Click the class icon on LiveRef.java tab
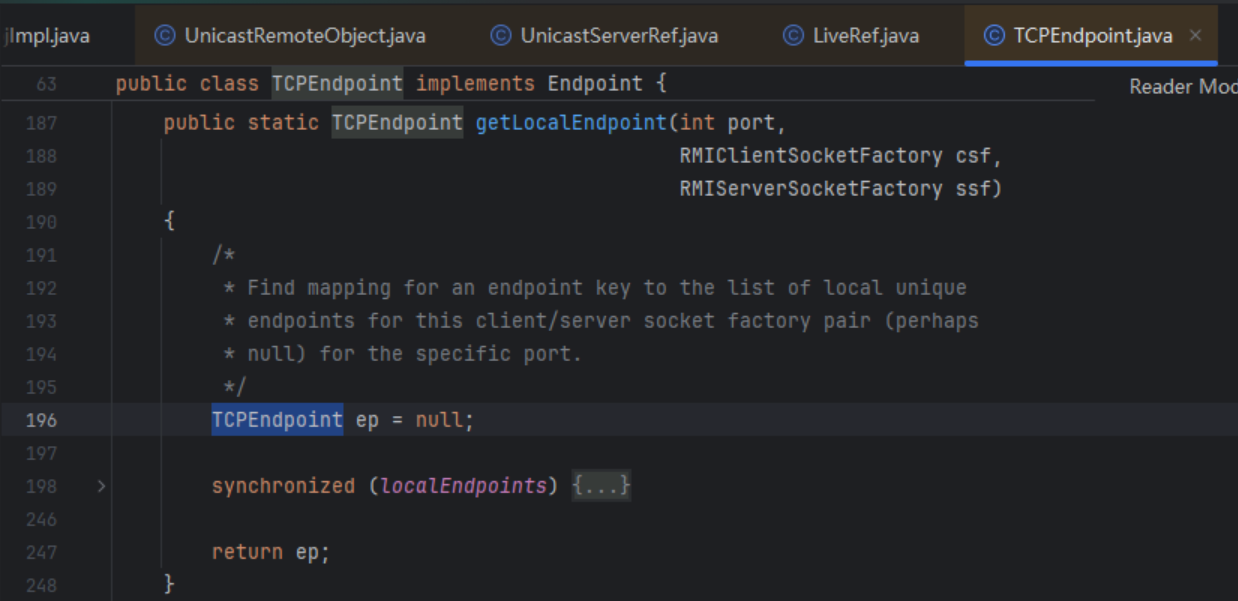 [793, 36]
